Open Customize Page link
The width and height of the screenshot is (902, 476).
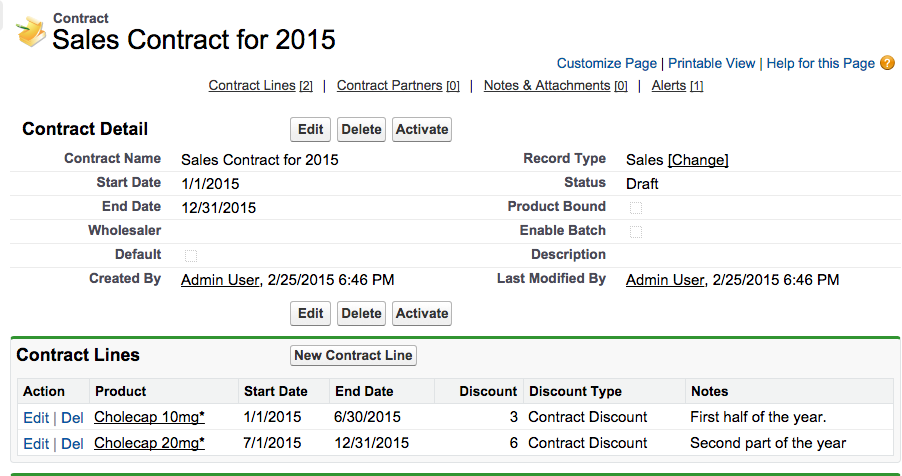pos(607,63)
